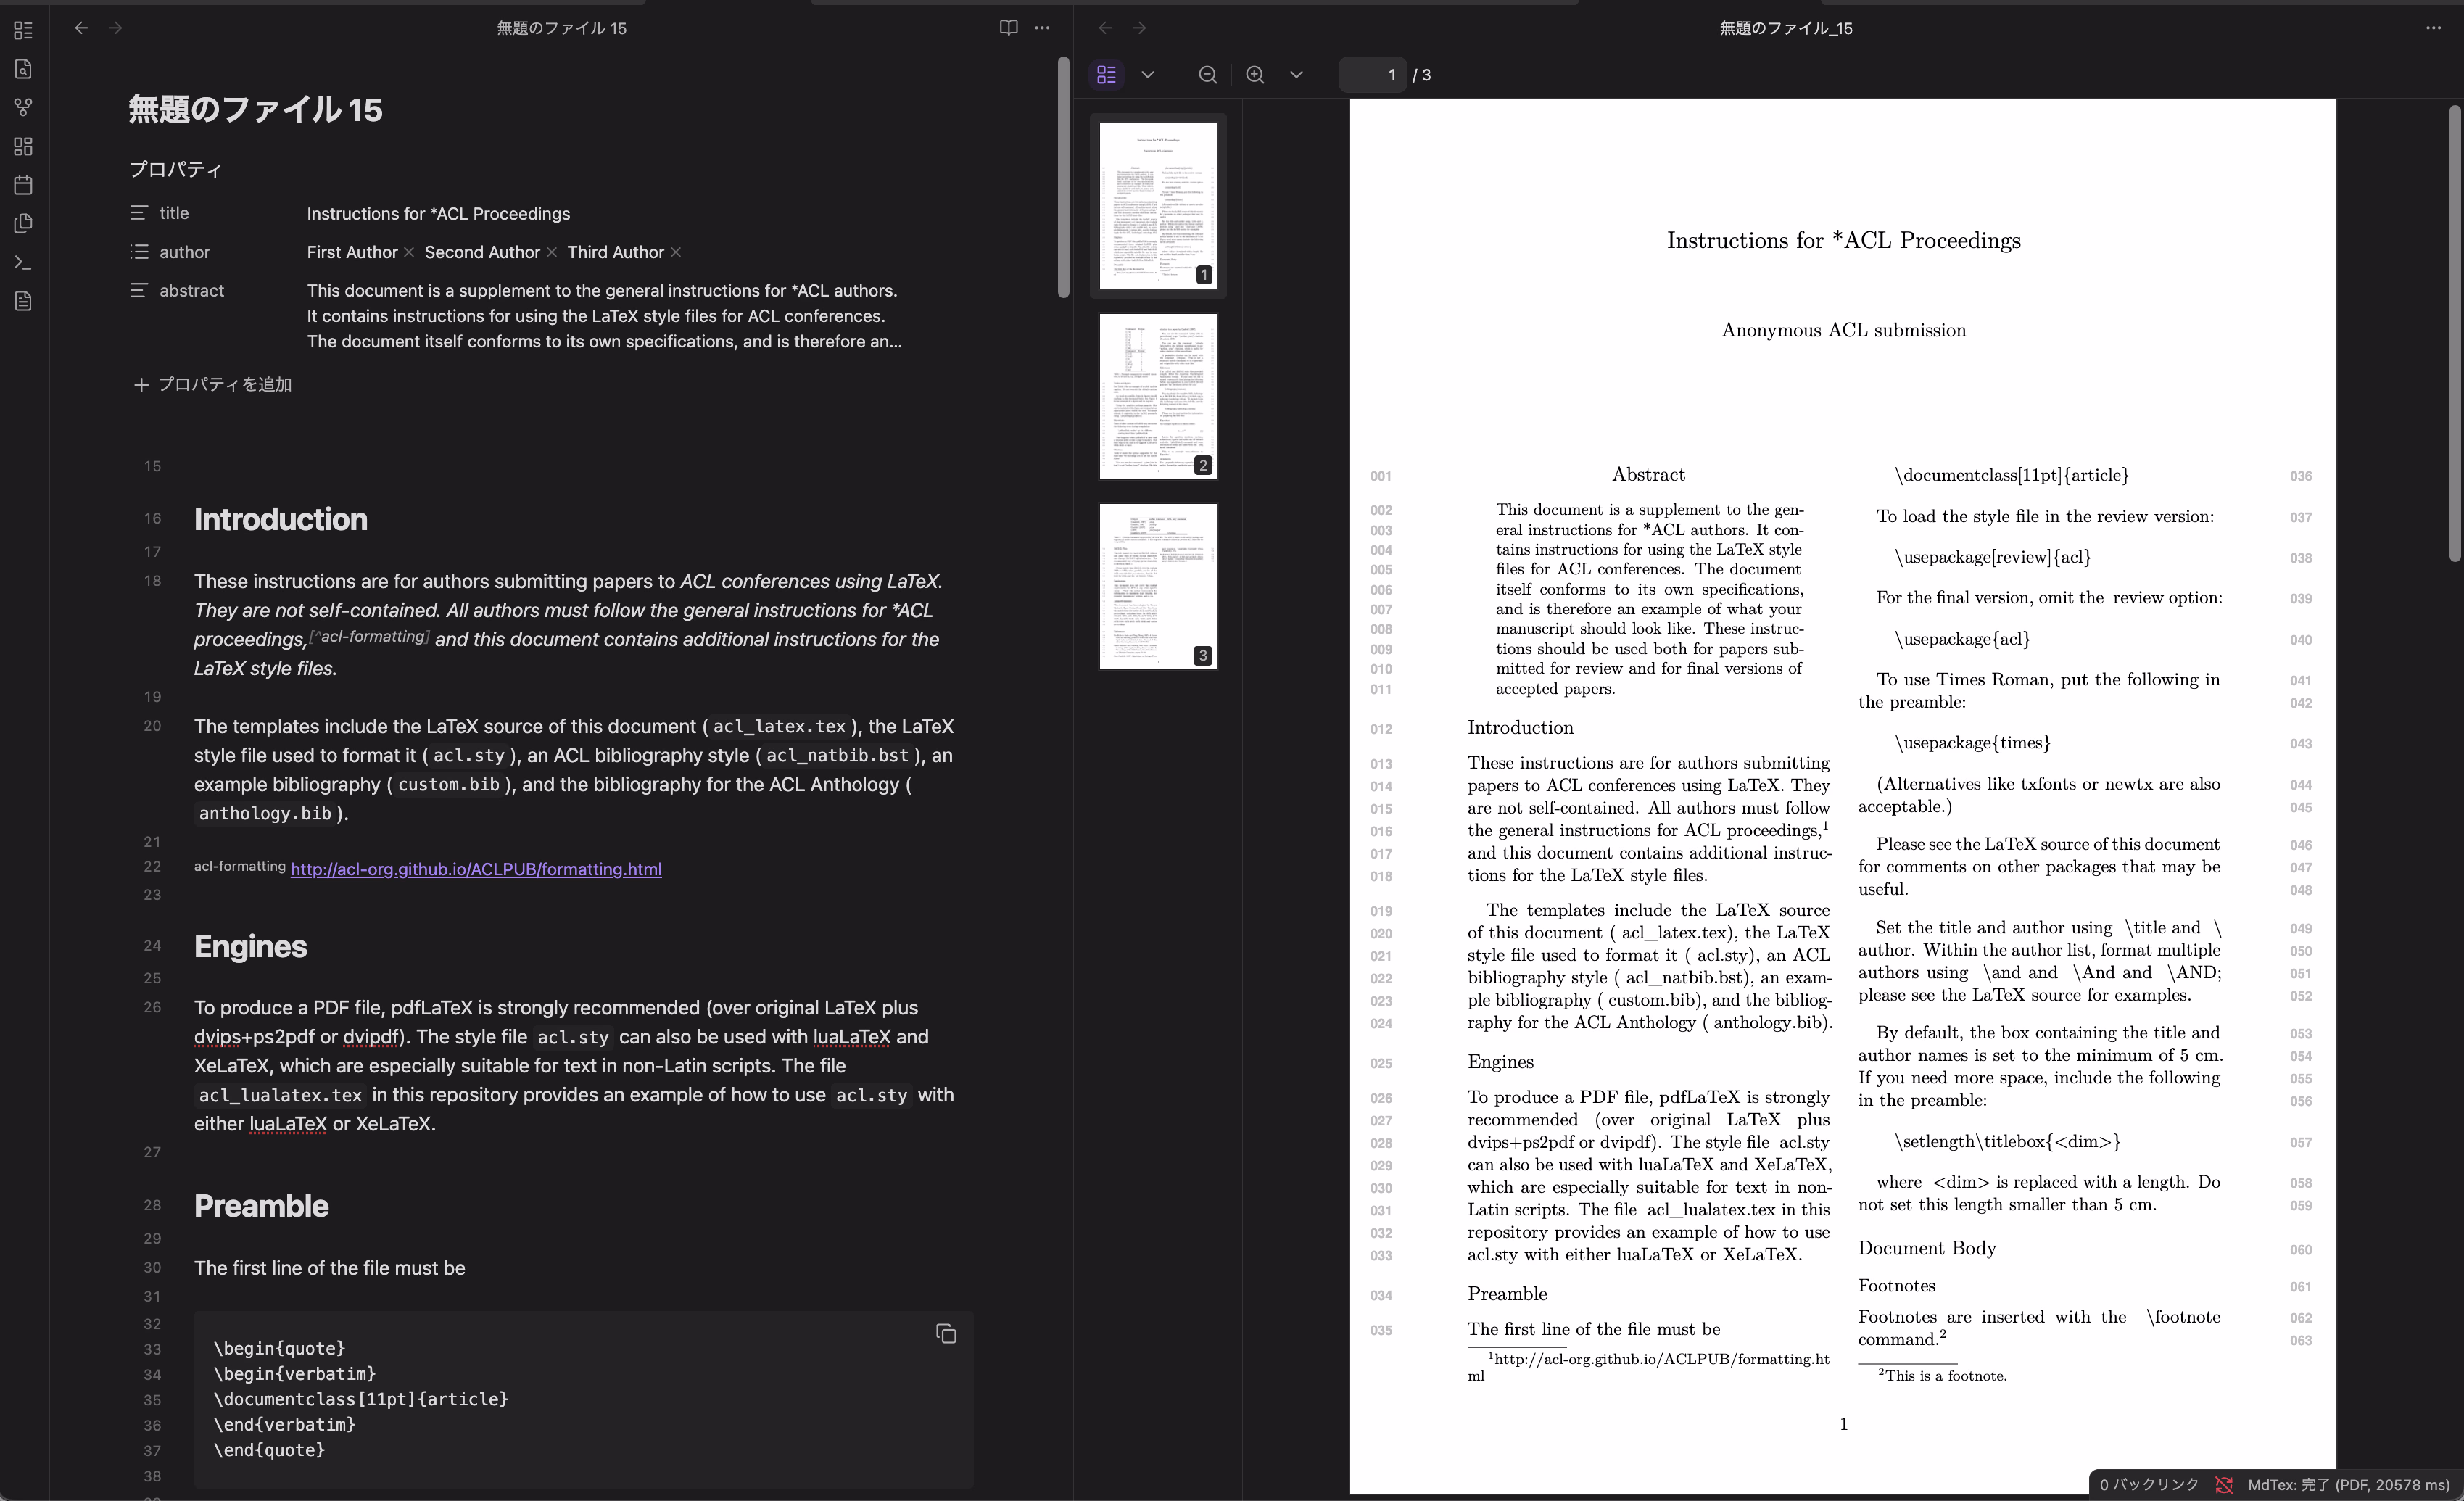This screenshot has height=1501, width=2464.
Task: Click the Preamble heading in the editor
Action: tap(261, 1206)
